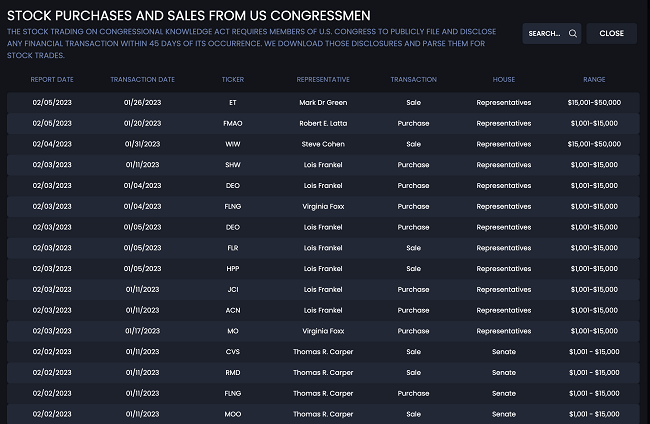Select transaction date 01/31/2023
This screenshot has width=650, height=424.
142,144
